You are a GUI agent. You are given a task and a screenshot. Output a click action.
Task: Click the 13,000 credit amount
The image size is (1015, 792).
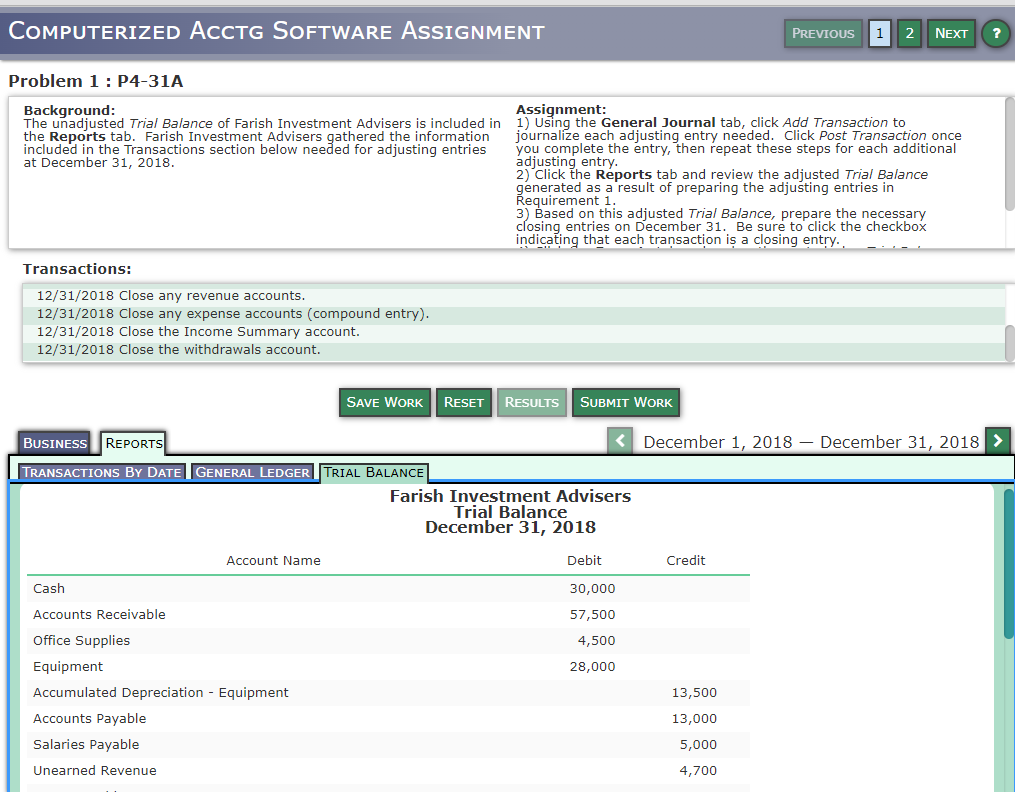point(694,719)
